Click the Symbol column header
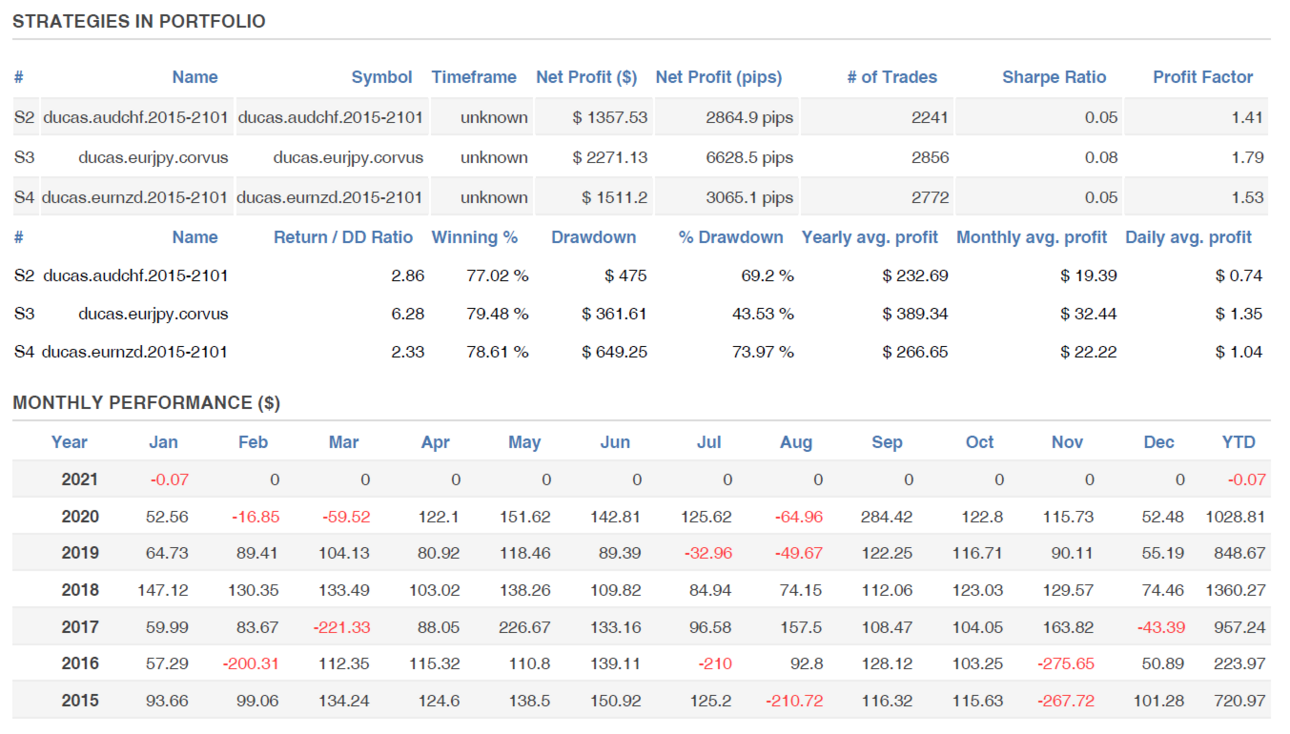This screenshot has width=1290, height=734. pyautogui.click(x=382, y=77)
